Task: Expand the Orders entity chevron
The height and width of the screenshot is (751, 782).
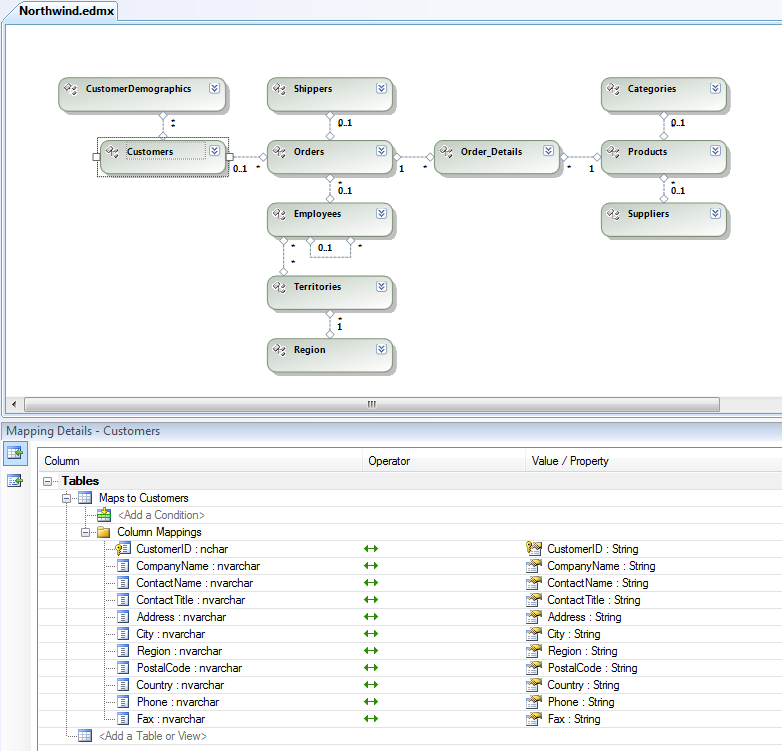Action: pyautogui.click(x=382, y=151)
